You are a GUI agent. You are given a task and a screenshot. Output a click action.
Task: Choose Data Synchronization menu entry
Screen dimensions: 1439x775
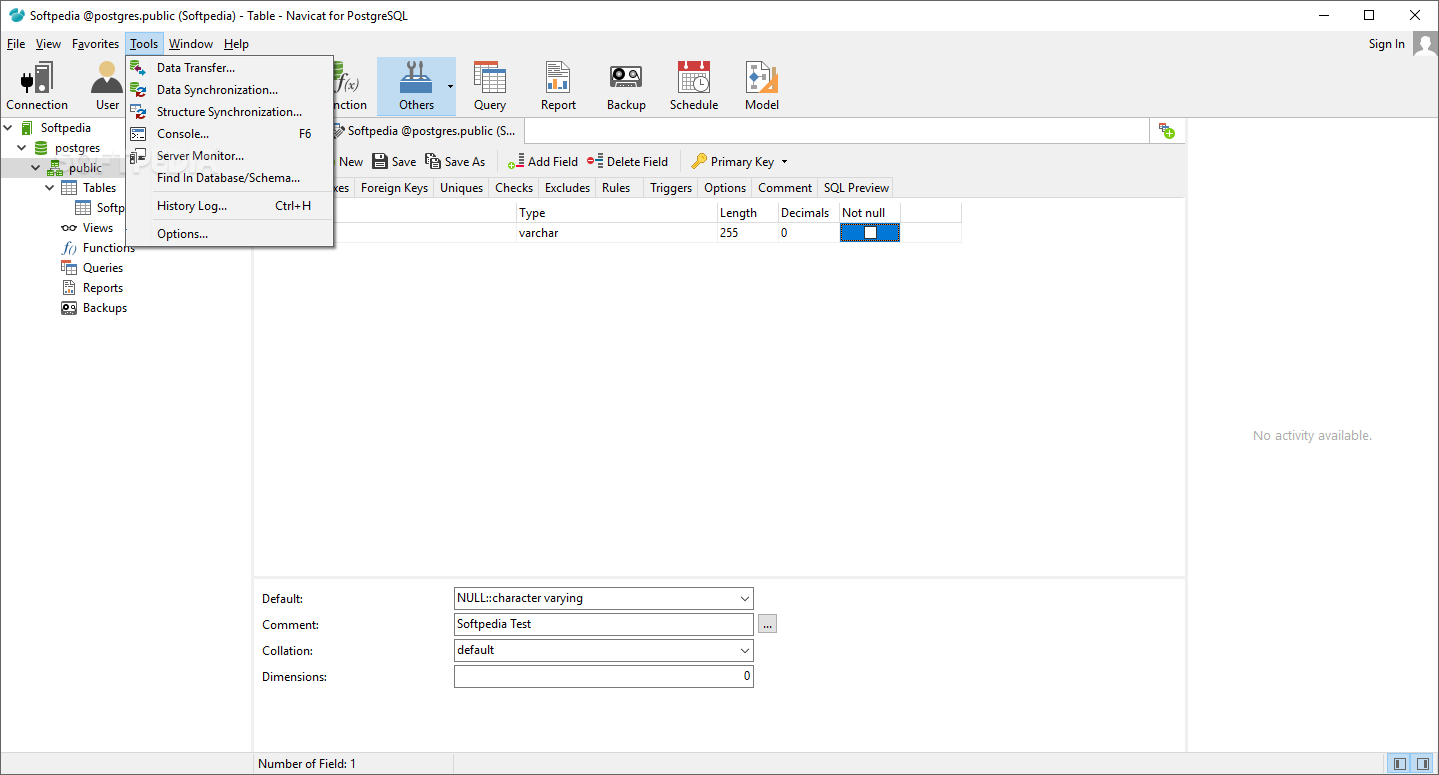point(229,90)
